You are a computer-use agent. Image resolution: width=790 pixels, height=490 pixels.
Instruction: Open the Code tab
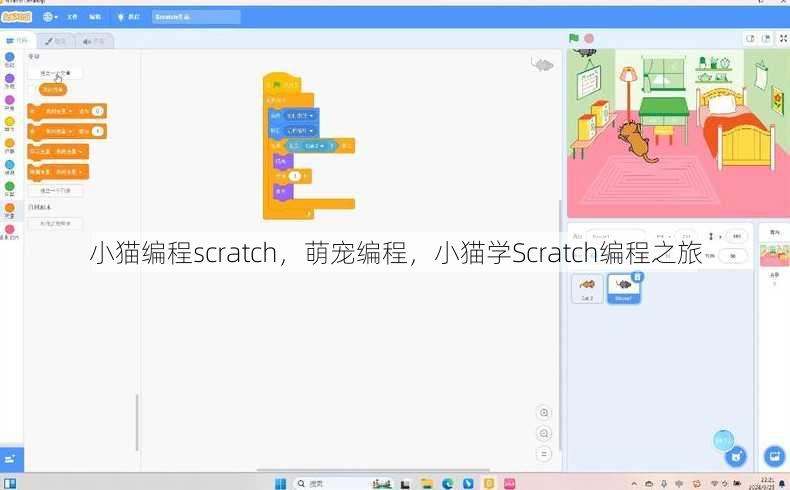pyautogui.click(x=18, y=41)
